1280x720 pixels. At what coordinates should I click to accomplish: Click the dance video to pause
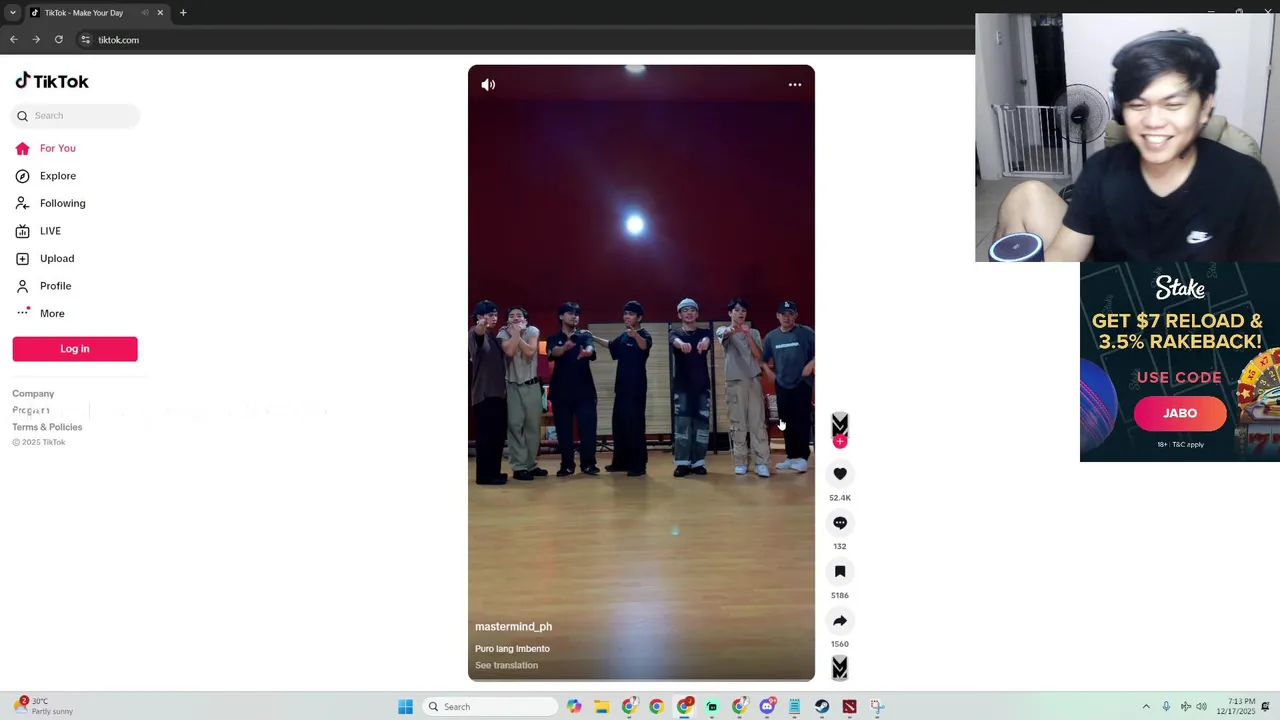641,373
